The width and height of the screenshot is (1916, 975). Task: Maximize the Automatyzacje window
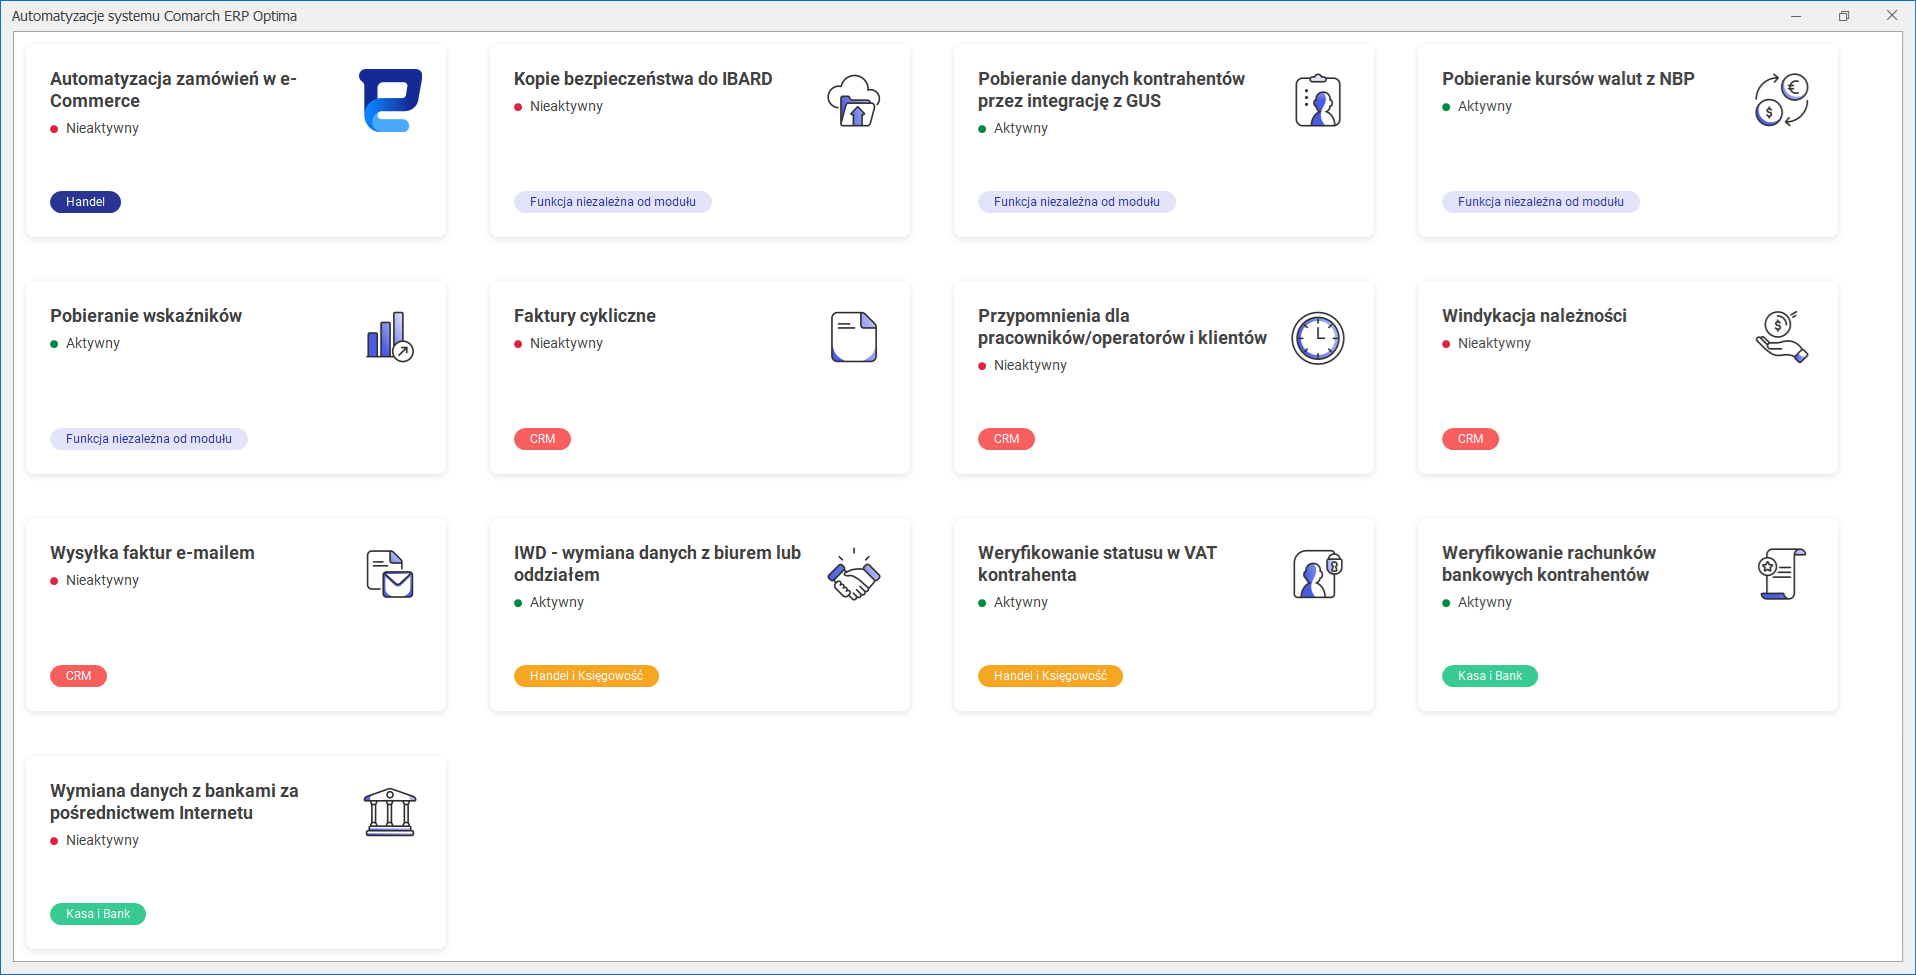click(x=1844, y=16)
